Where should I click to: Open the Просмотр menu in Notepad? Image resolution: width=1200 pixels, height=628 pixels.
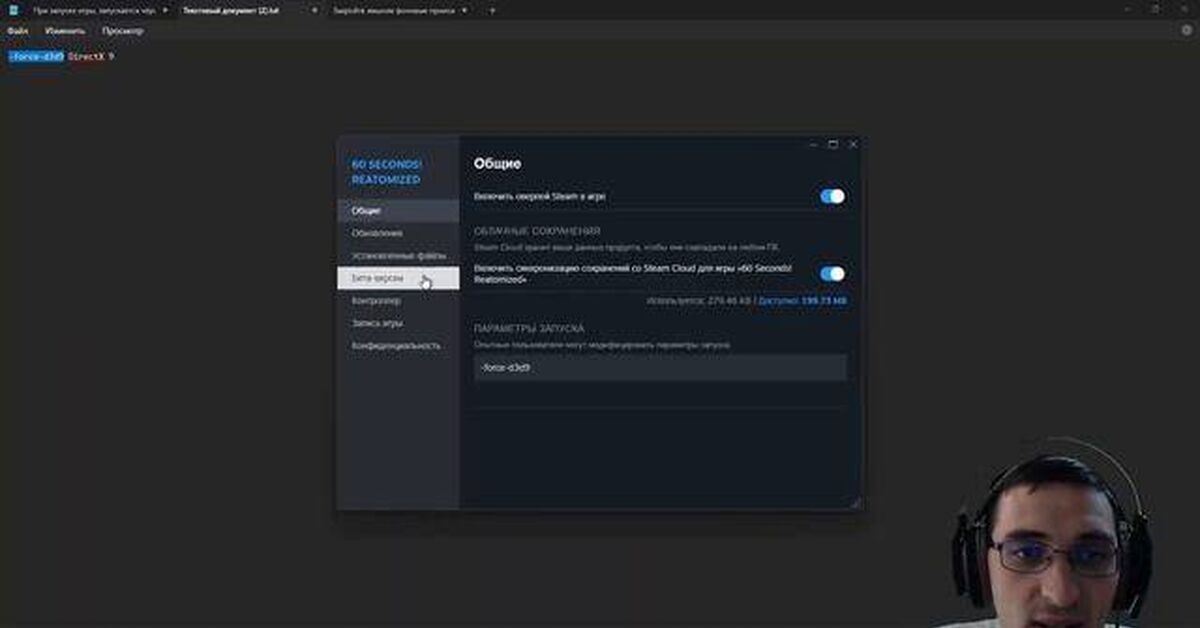pyautogui.click(x=123, y=31)
